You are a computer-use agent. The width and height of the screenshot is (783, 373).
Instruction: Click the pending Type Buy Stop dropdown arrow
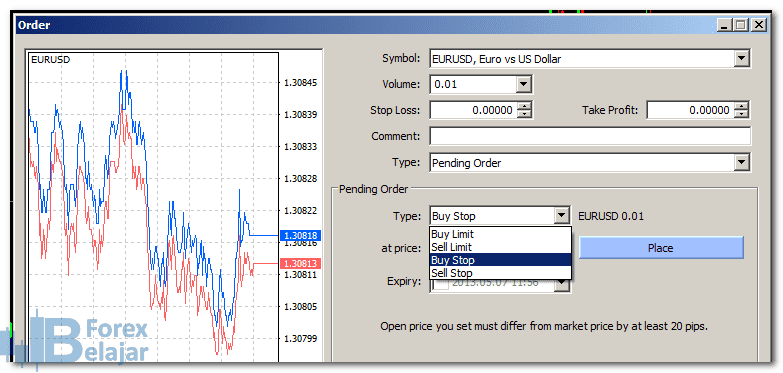click(x=562, y=216)
